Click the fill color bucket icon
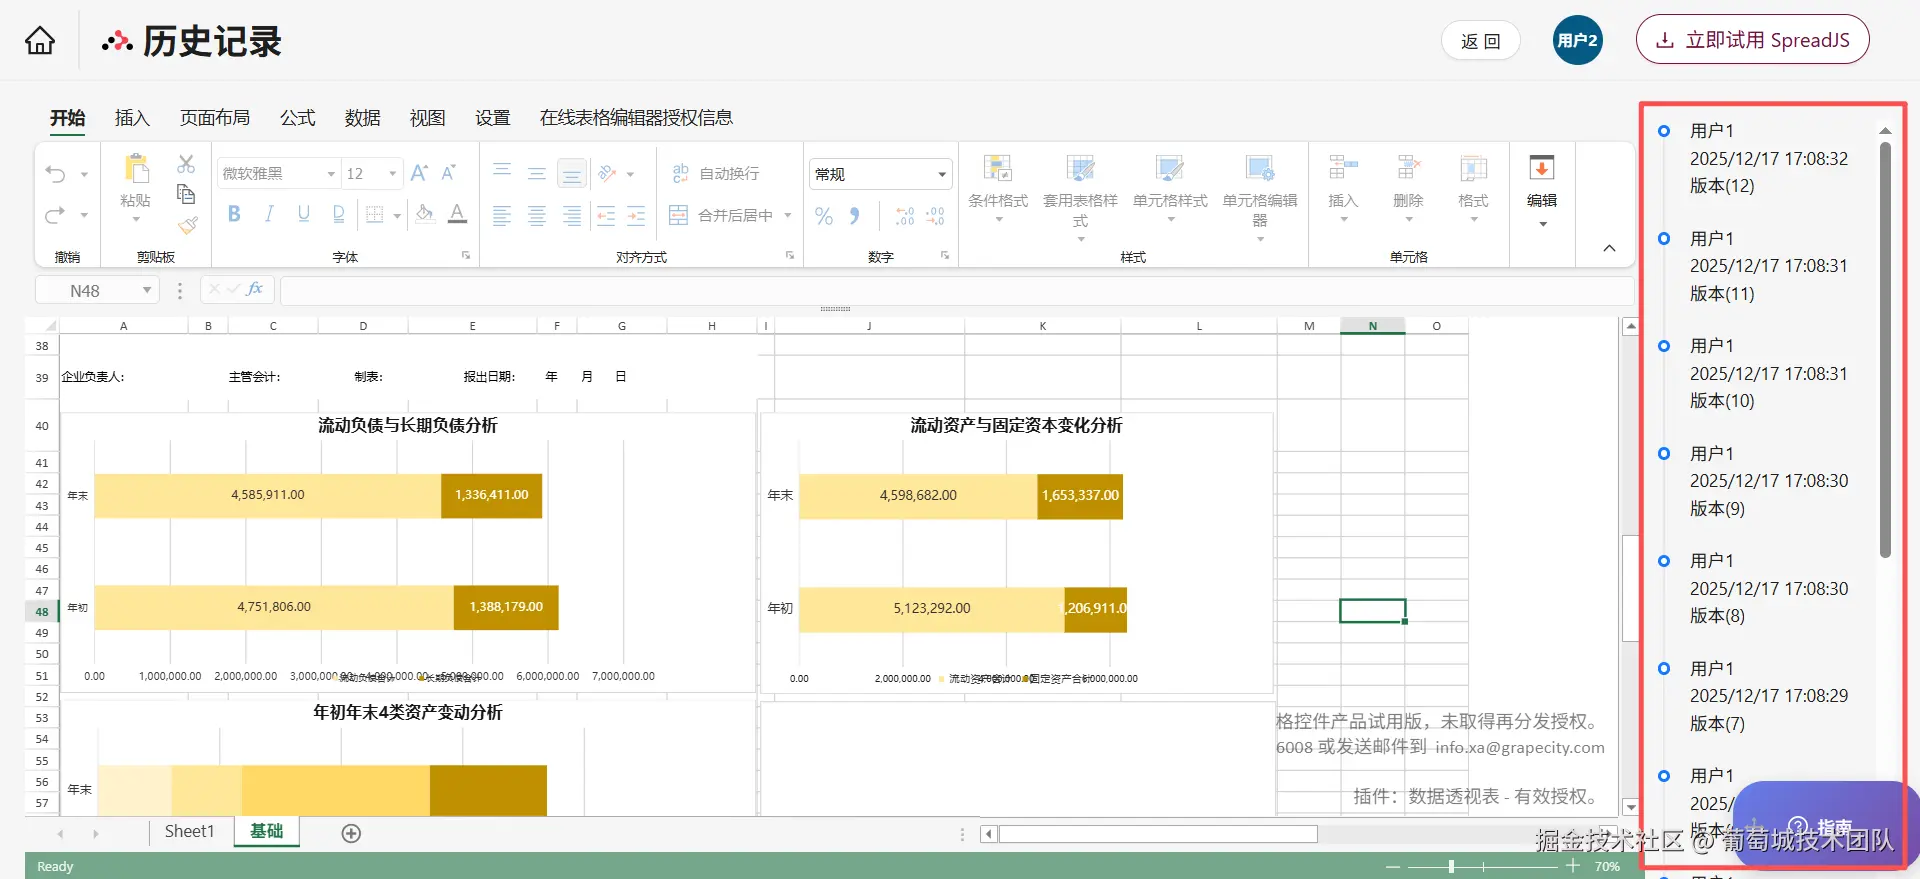1920x879 pixels. (x=425, y=214)
